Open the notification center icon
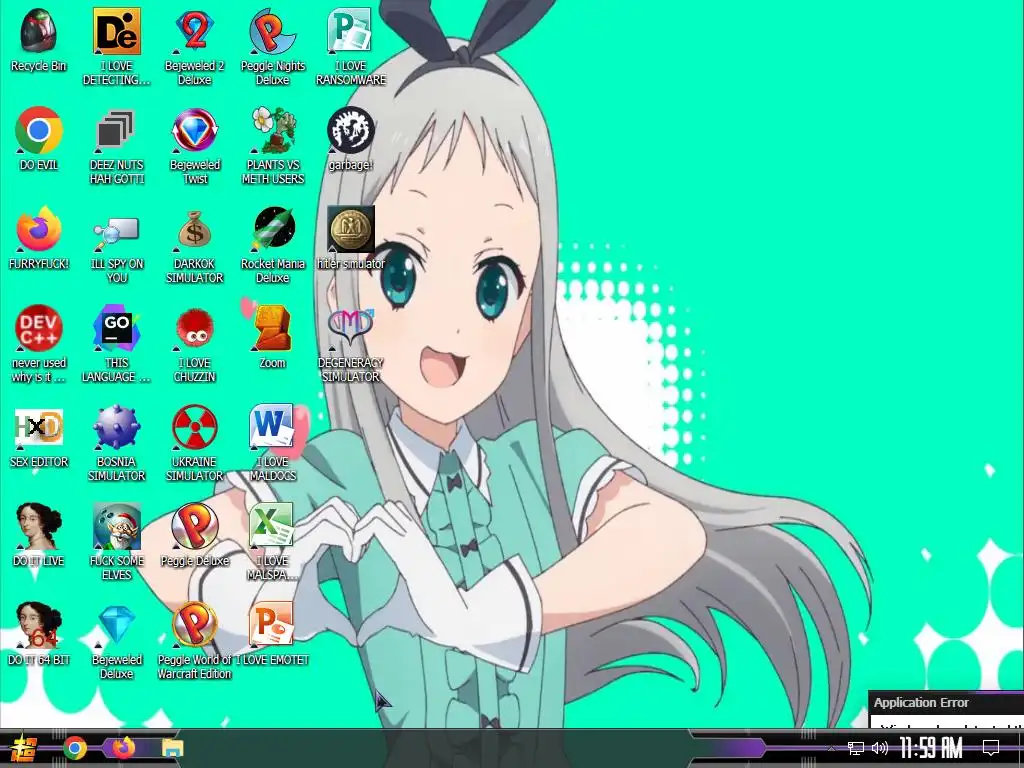The height and width of the screenshot is (768, 1024). [991, 748]
